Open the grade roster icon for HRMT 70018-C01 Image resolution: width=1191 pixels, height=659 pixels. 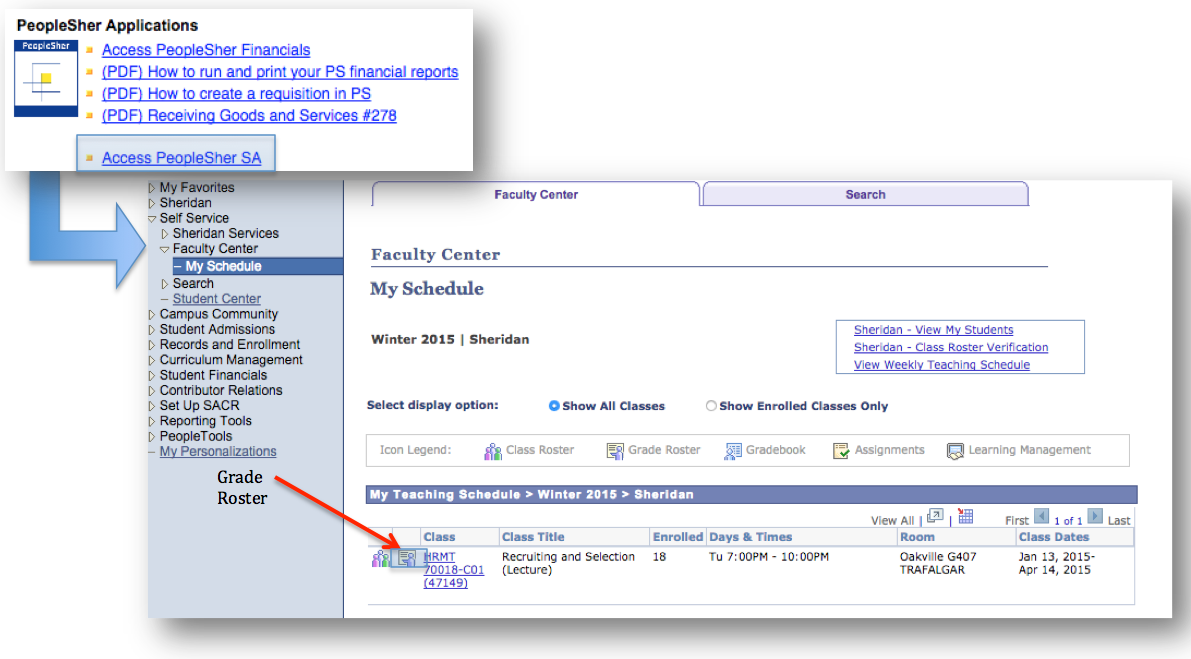[x=407, y=560]
